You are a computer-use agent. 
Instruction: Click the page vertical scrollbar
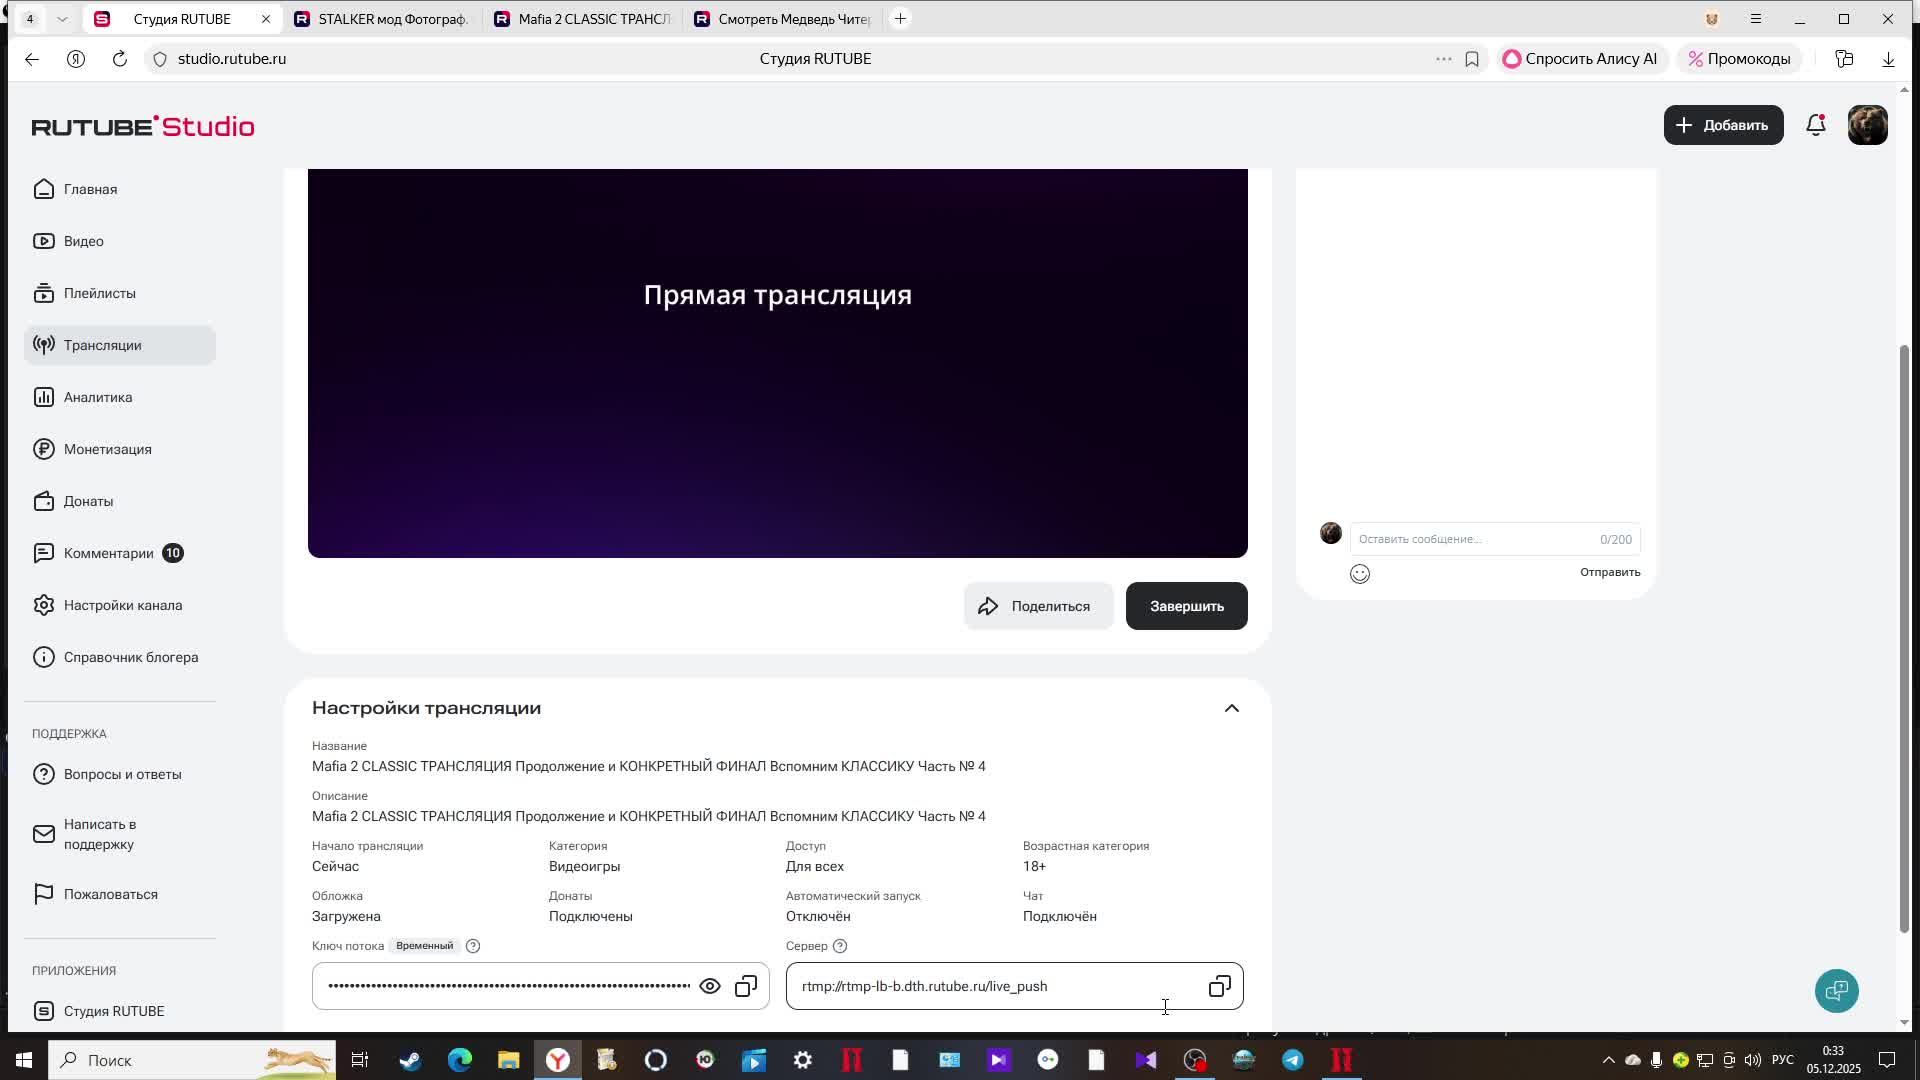pos(1904,640)
